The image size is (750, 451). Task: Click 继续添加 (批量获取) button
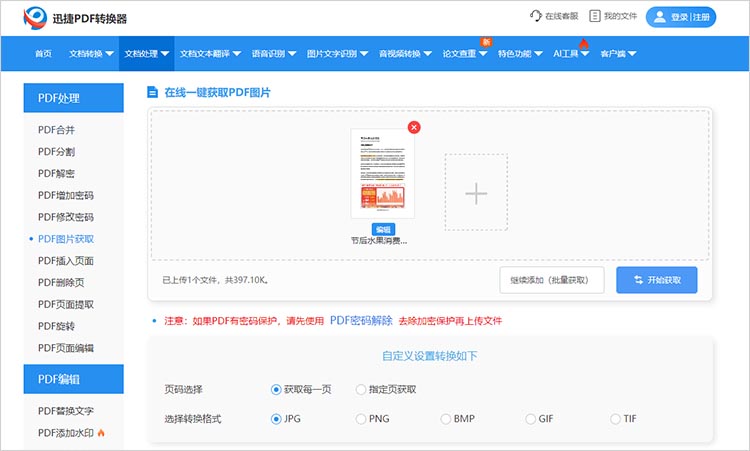[552, 280]
